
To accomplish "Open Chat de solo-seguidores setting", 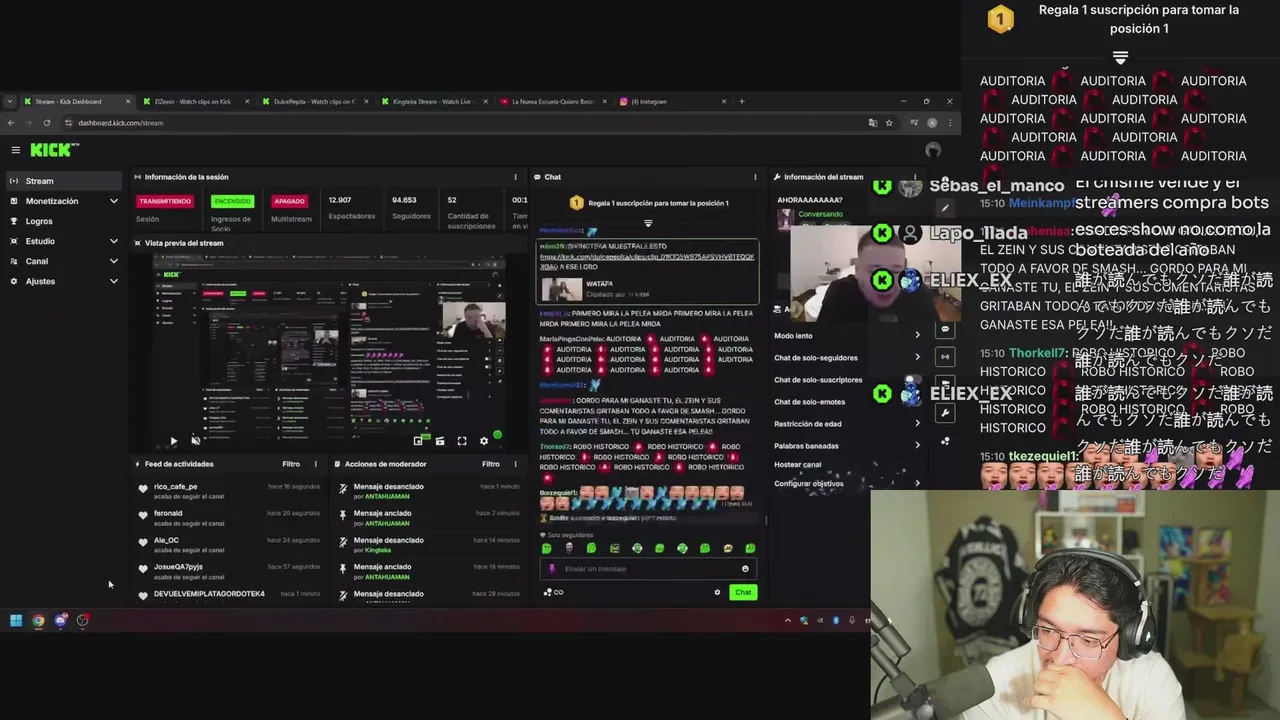I will [x=847, y=358].
